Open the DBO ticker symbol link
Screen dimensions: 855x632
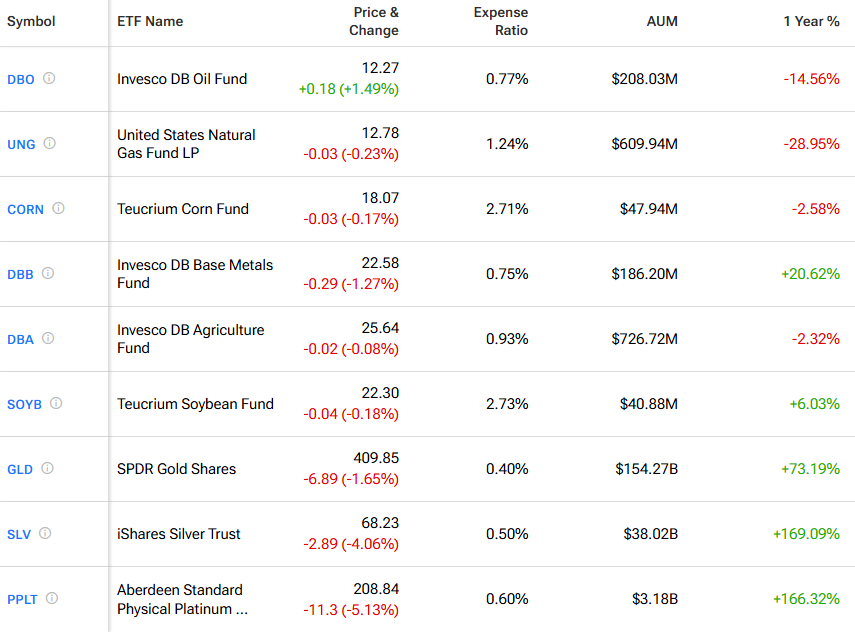point(20,79)
